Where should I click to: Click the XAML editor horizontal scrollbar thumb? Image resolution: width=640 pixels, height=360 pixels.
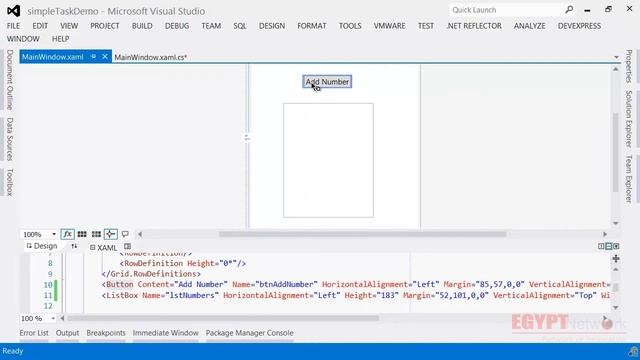tap(223, 318)
